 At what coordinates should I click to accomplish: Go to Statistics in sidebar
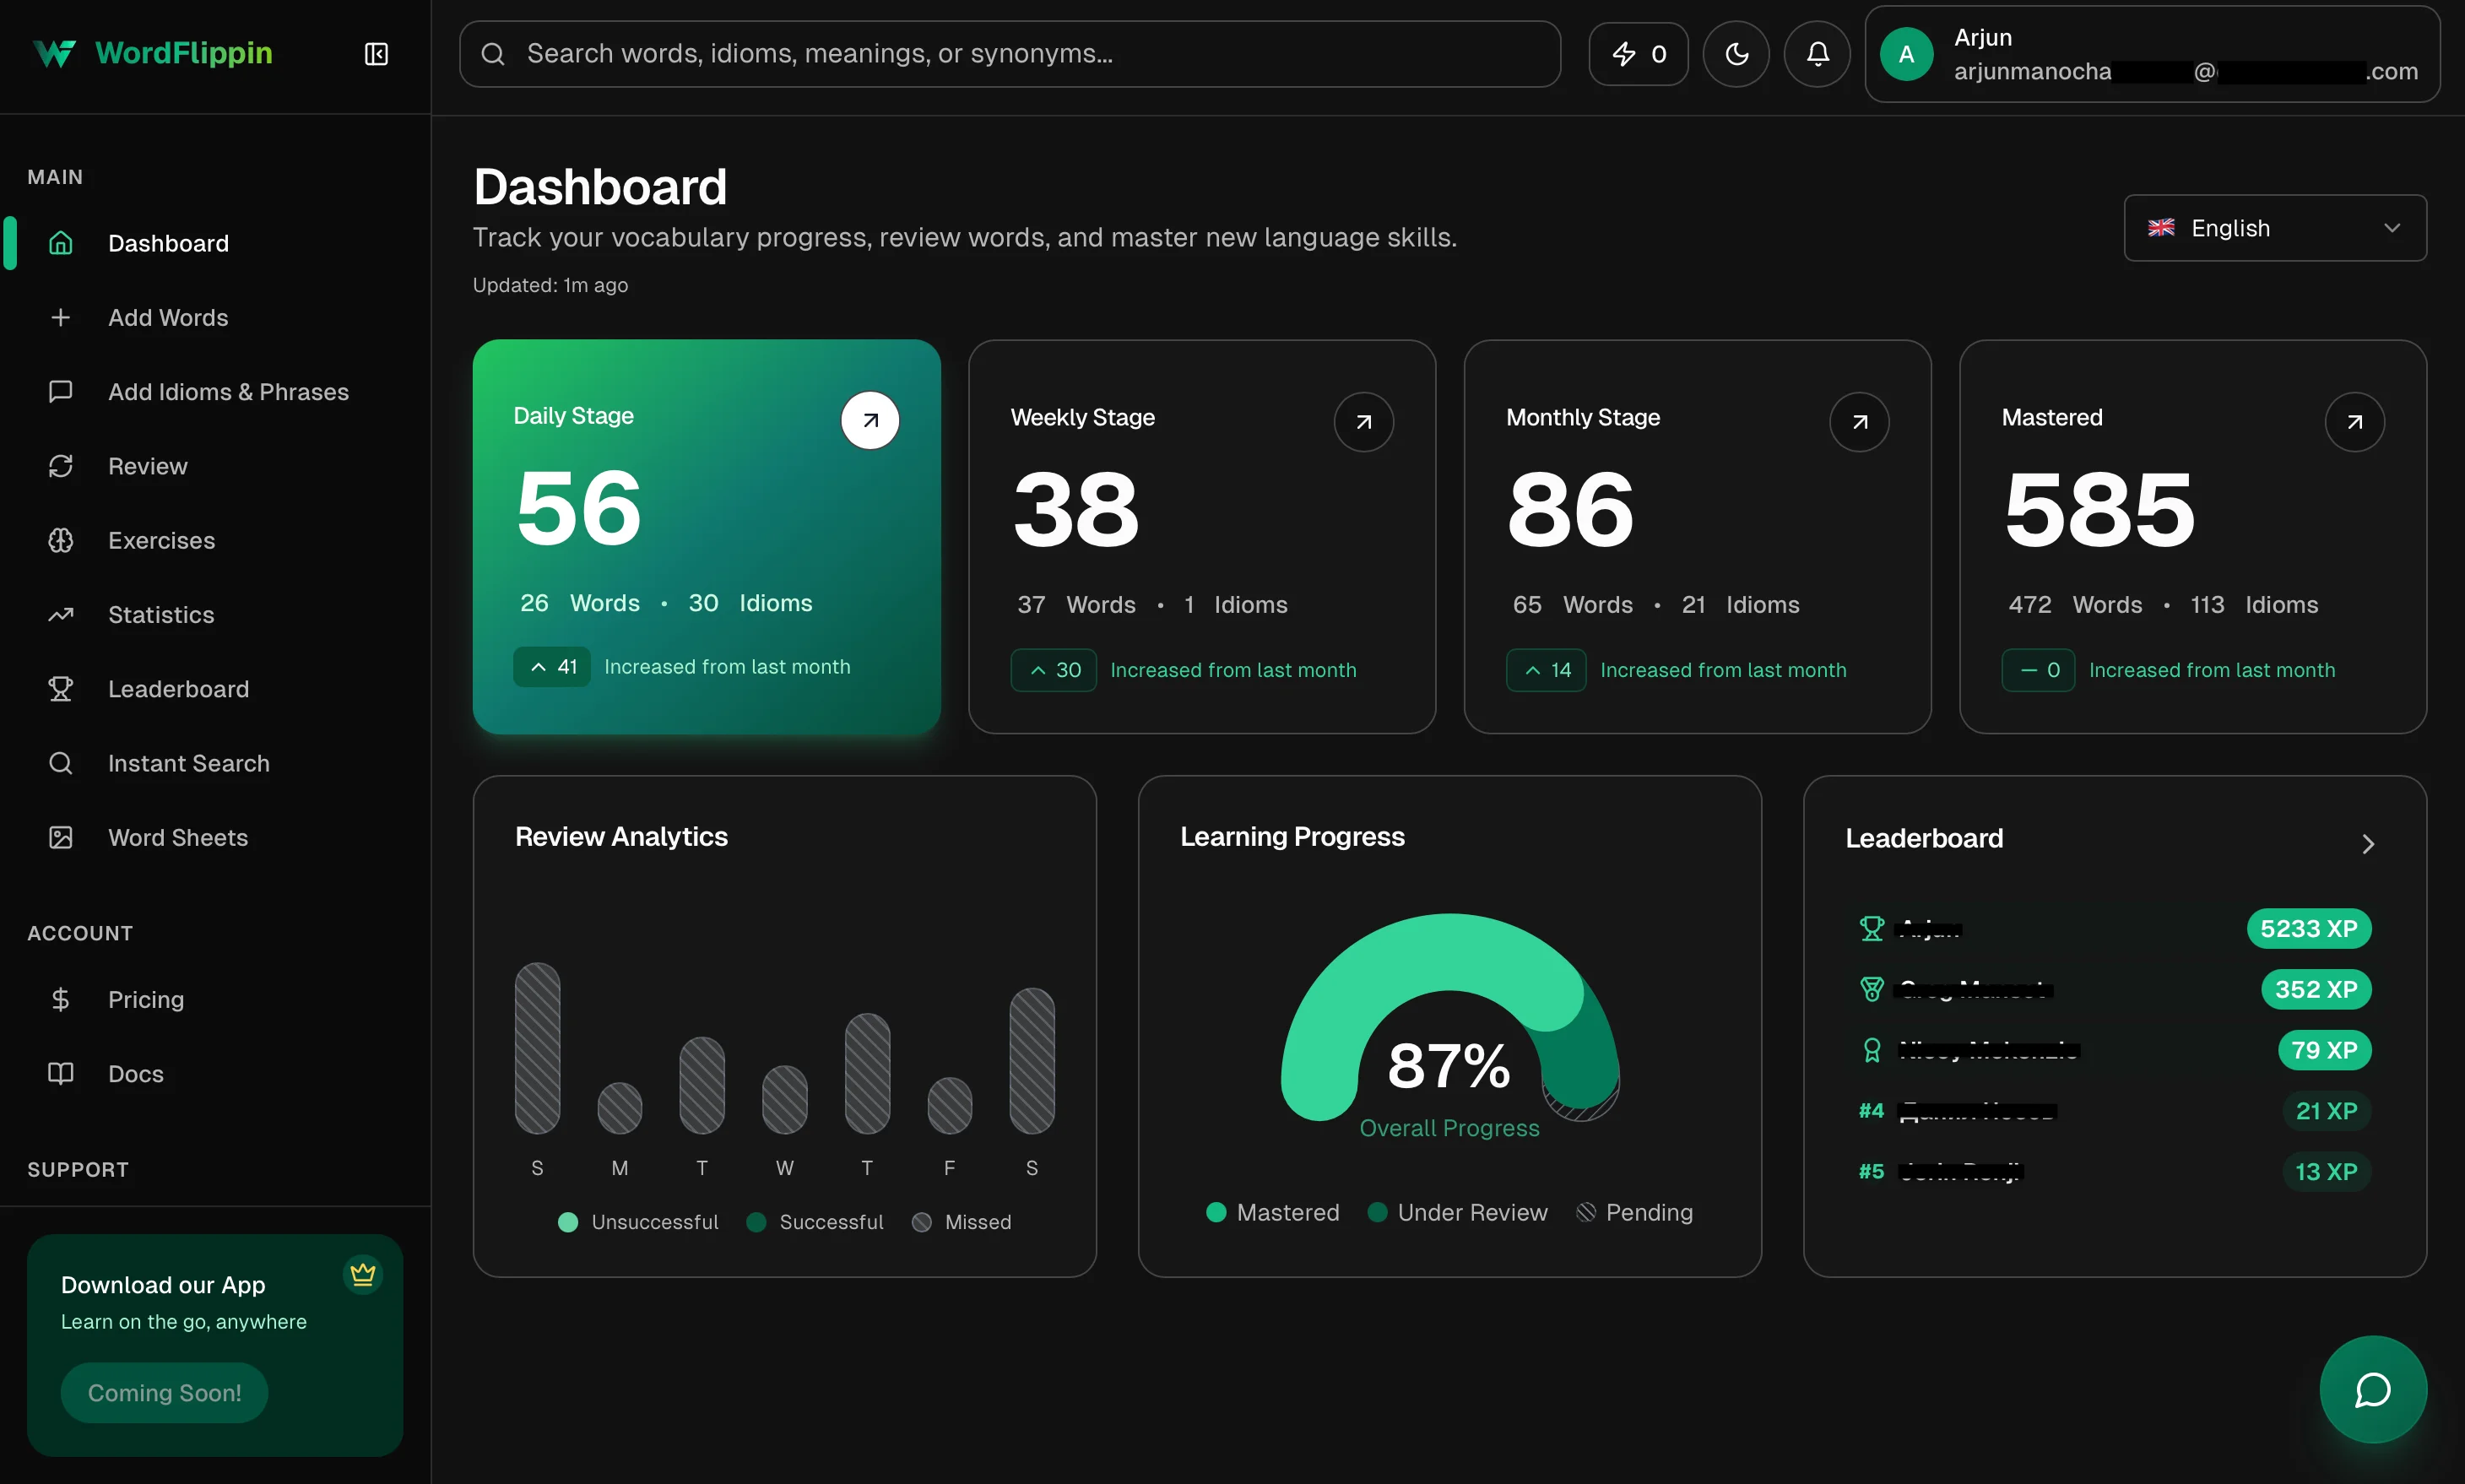click(161, 615)
